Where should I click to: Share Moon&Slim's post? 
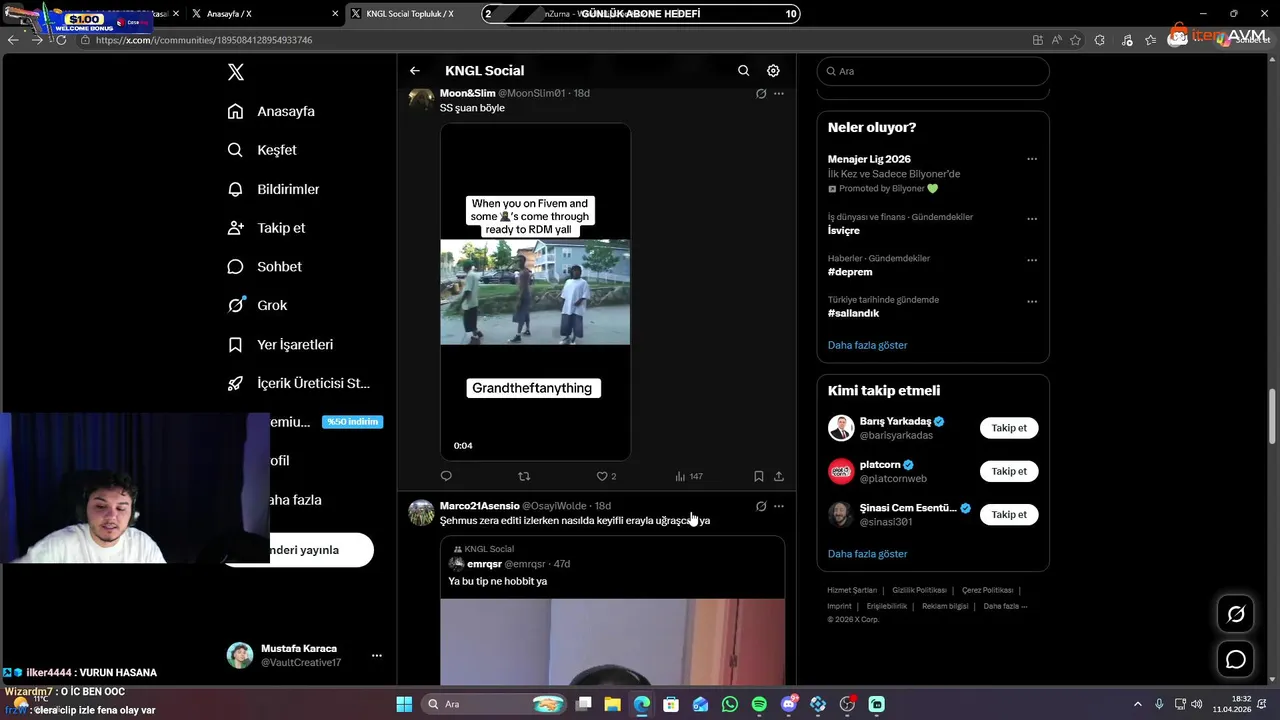click(x=779, y=476)
